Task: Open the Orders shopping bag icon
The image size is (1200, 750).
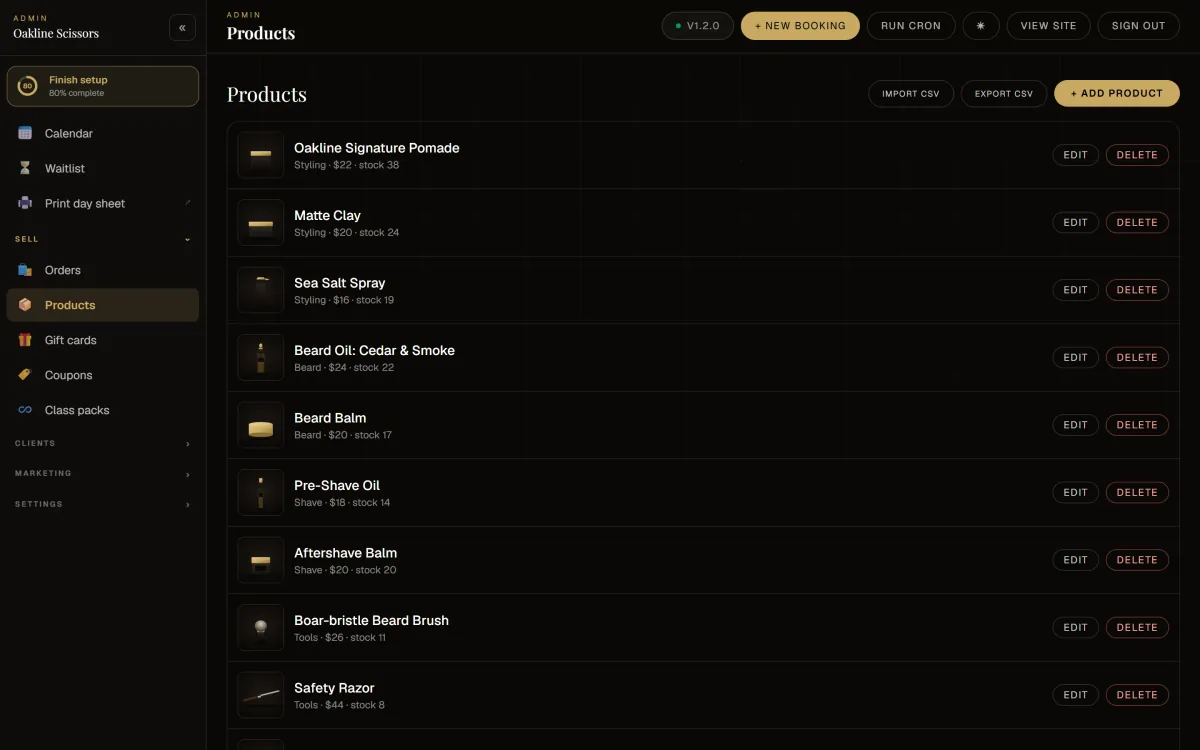Action: pyautogui.click(x=25, y=270)
